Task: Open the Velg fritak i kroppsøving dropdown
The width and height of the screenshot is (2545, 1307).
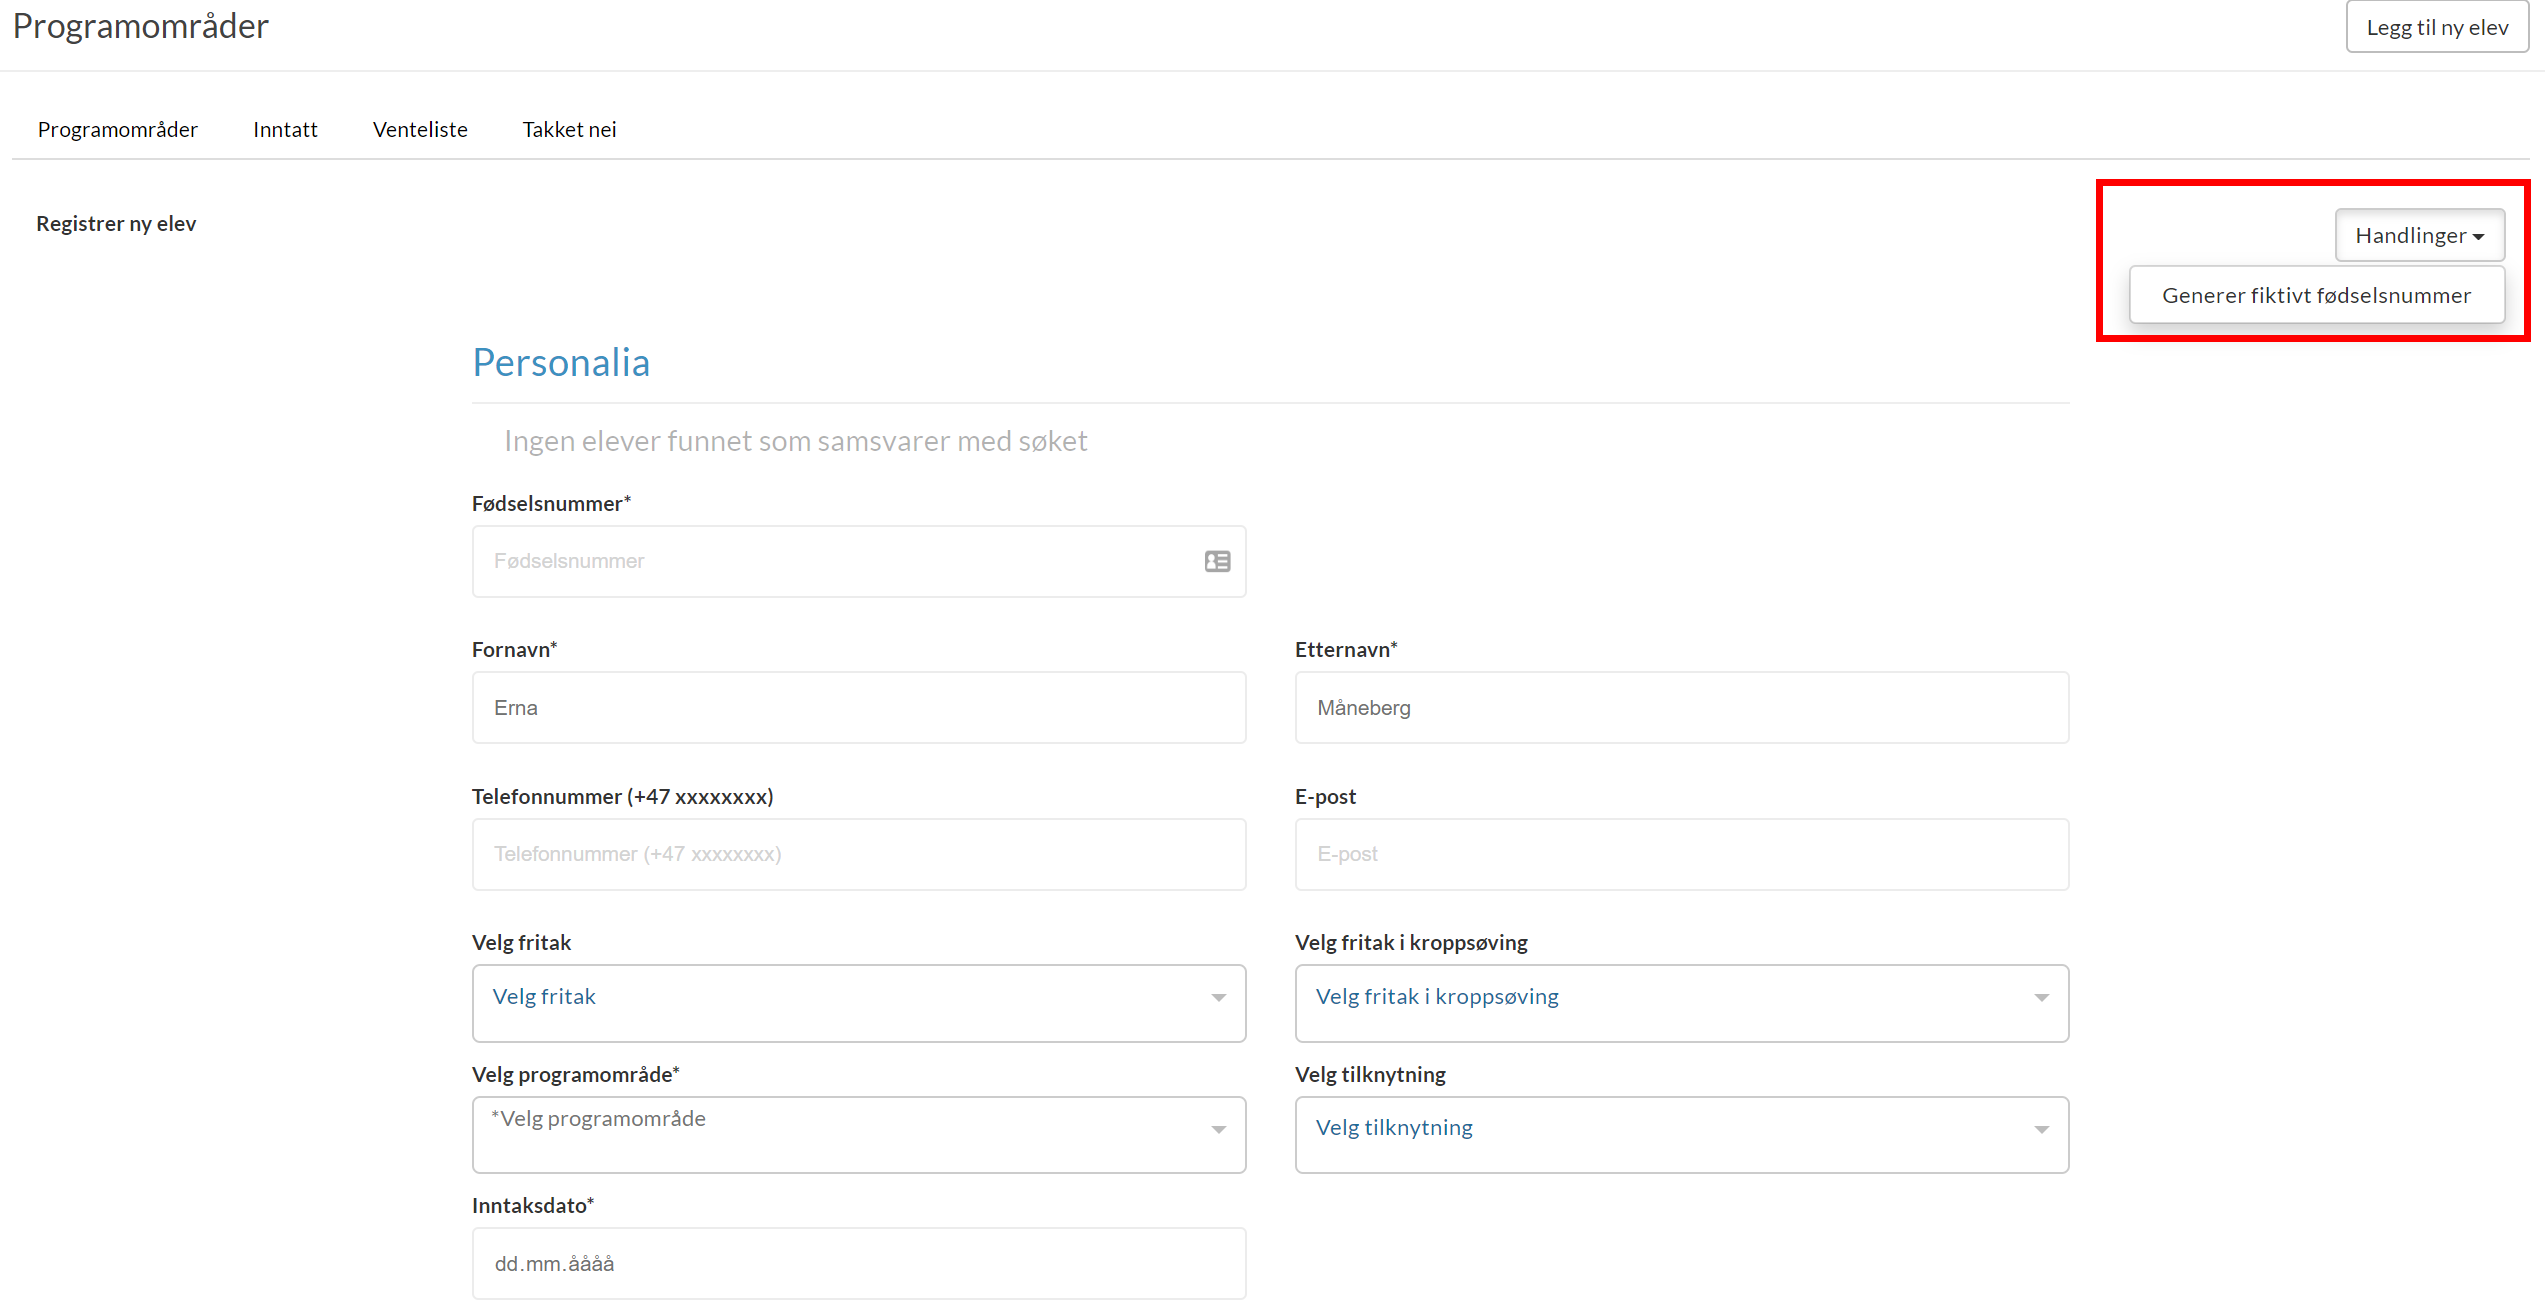Action: coord(1682,1003)
